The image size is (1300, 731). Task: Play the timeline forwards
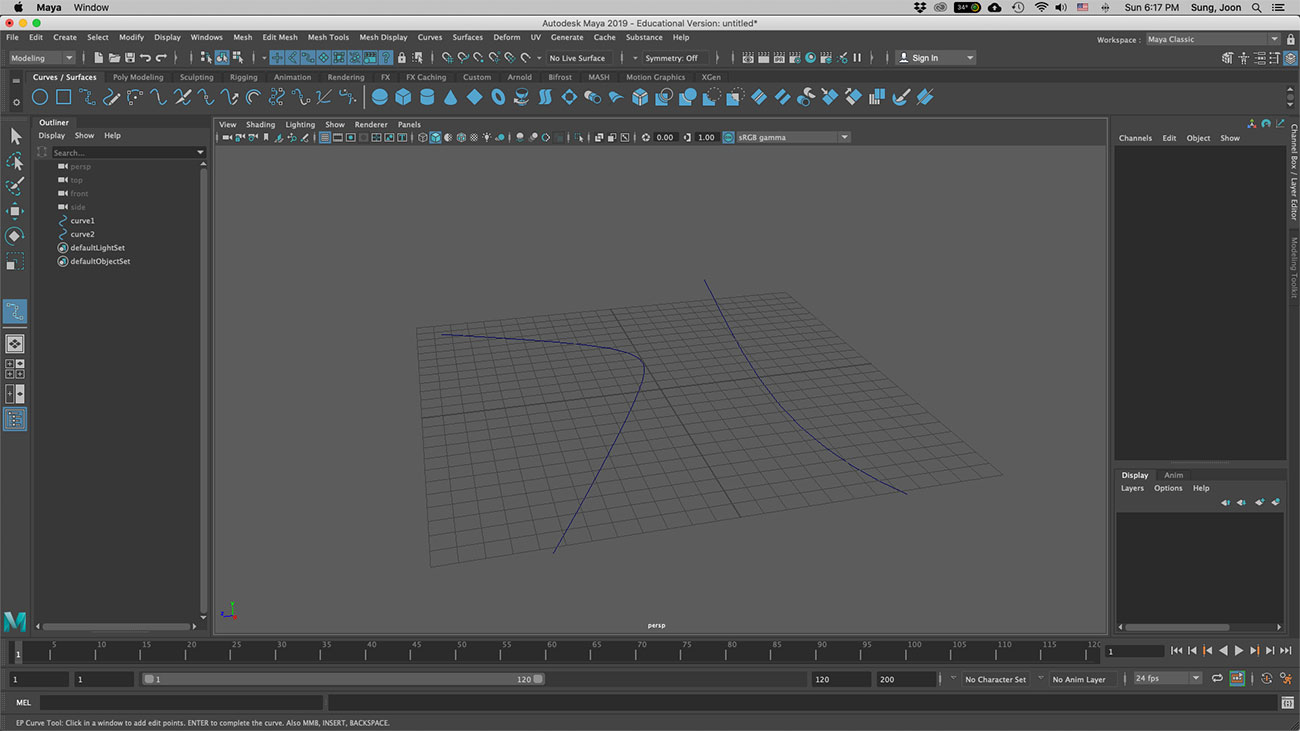[x=1239, y=651]
